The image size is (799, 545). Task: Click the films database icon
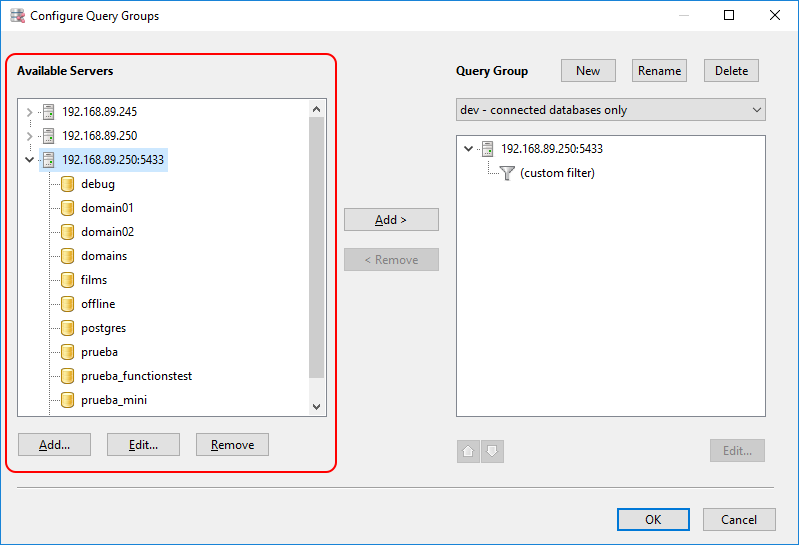pos(67,280)
